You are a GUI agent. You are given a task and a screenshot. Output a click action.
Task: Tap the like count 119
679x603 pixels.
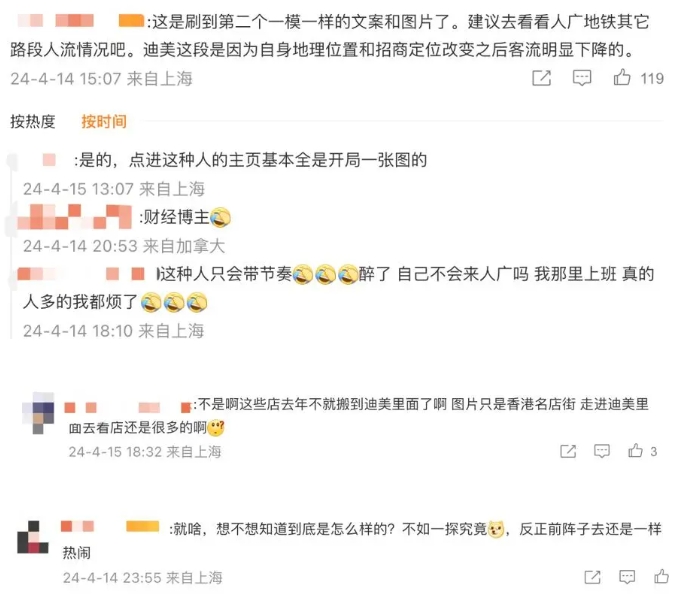click(x=652, y=78)
